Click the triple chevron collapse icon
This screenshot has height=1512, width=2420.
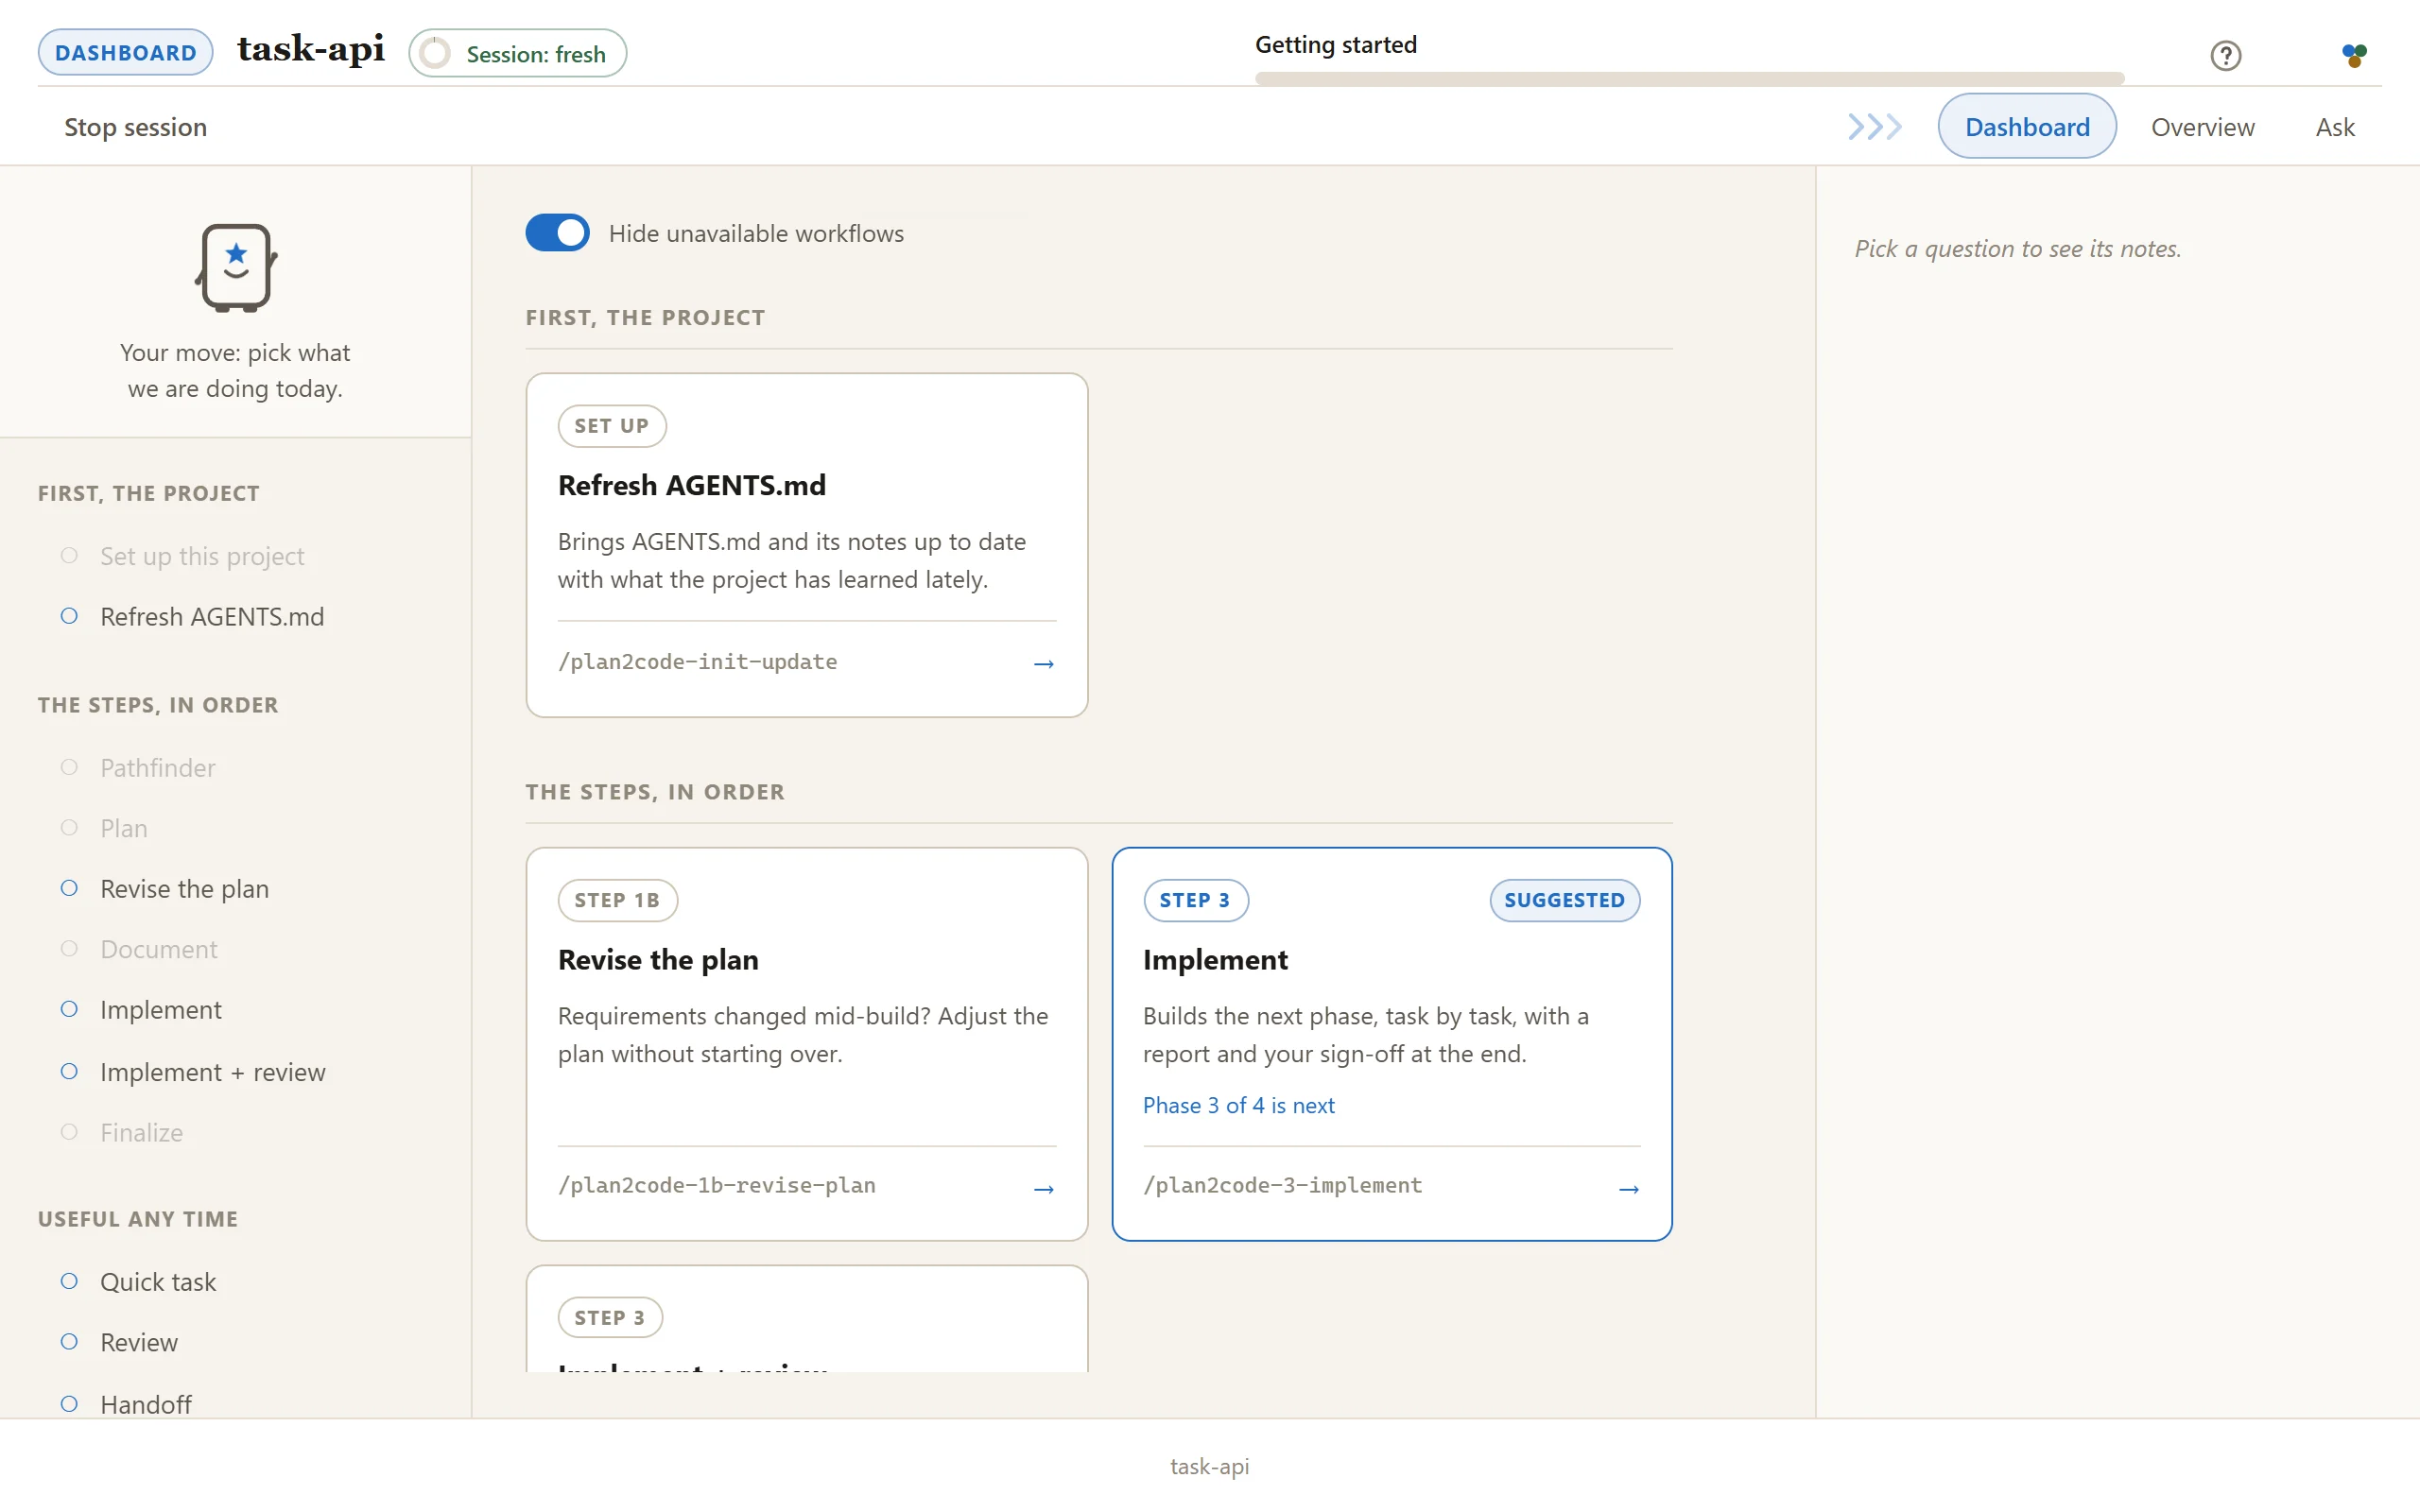coord(1874,127)
